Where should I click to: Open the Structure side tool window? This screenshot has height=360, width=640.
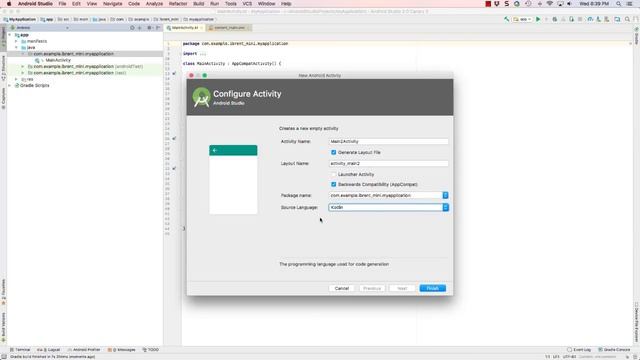tap(3, 69)
